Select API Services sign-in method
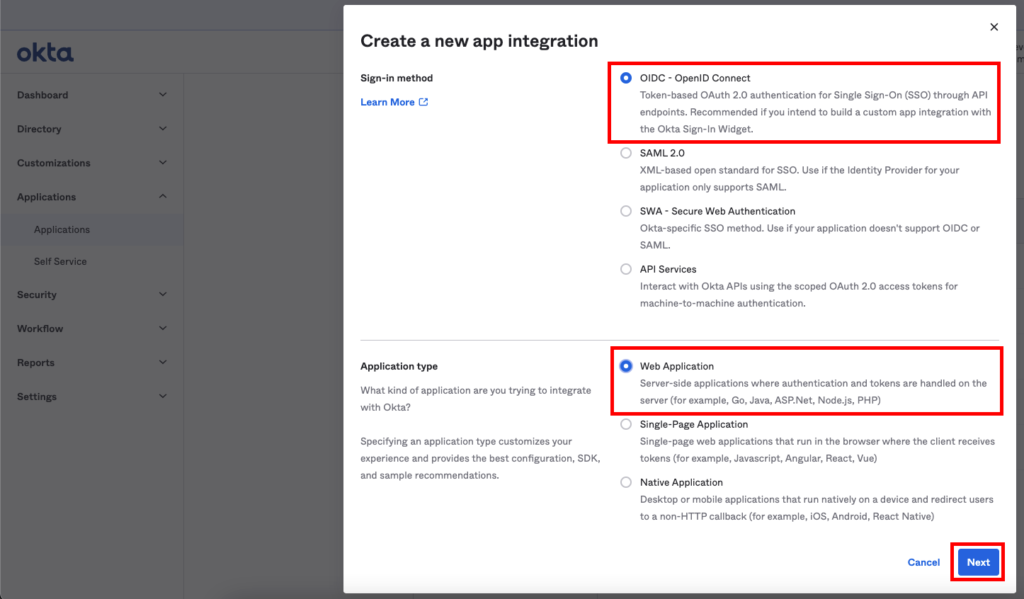 coord(626,269)
